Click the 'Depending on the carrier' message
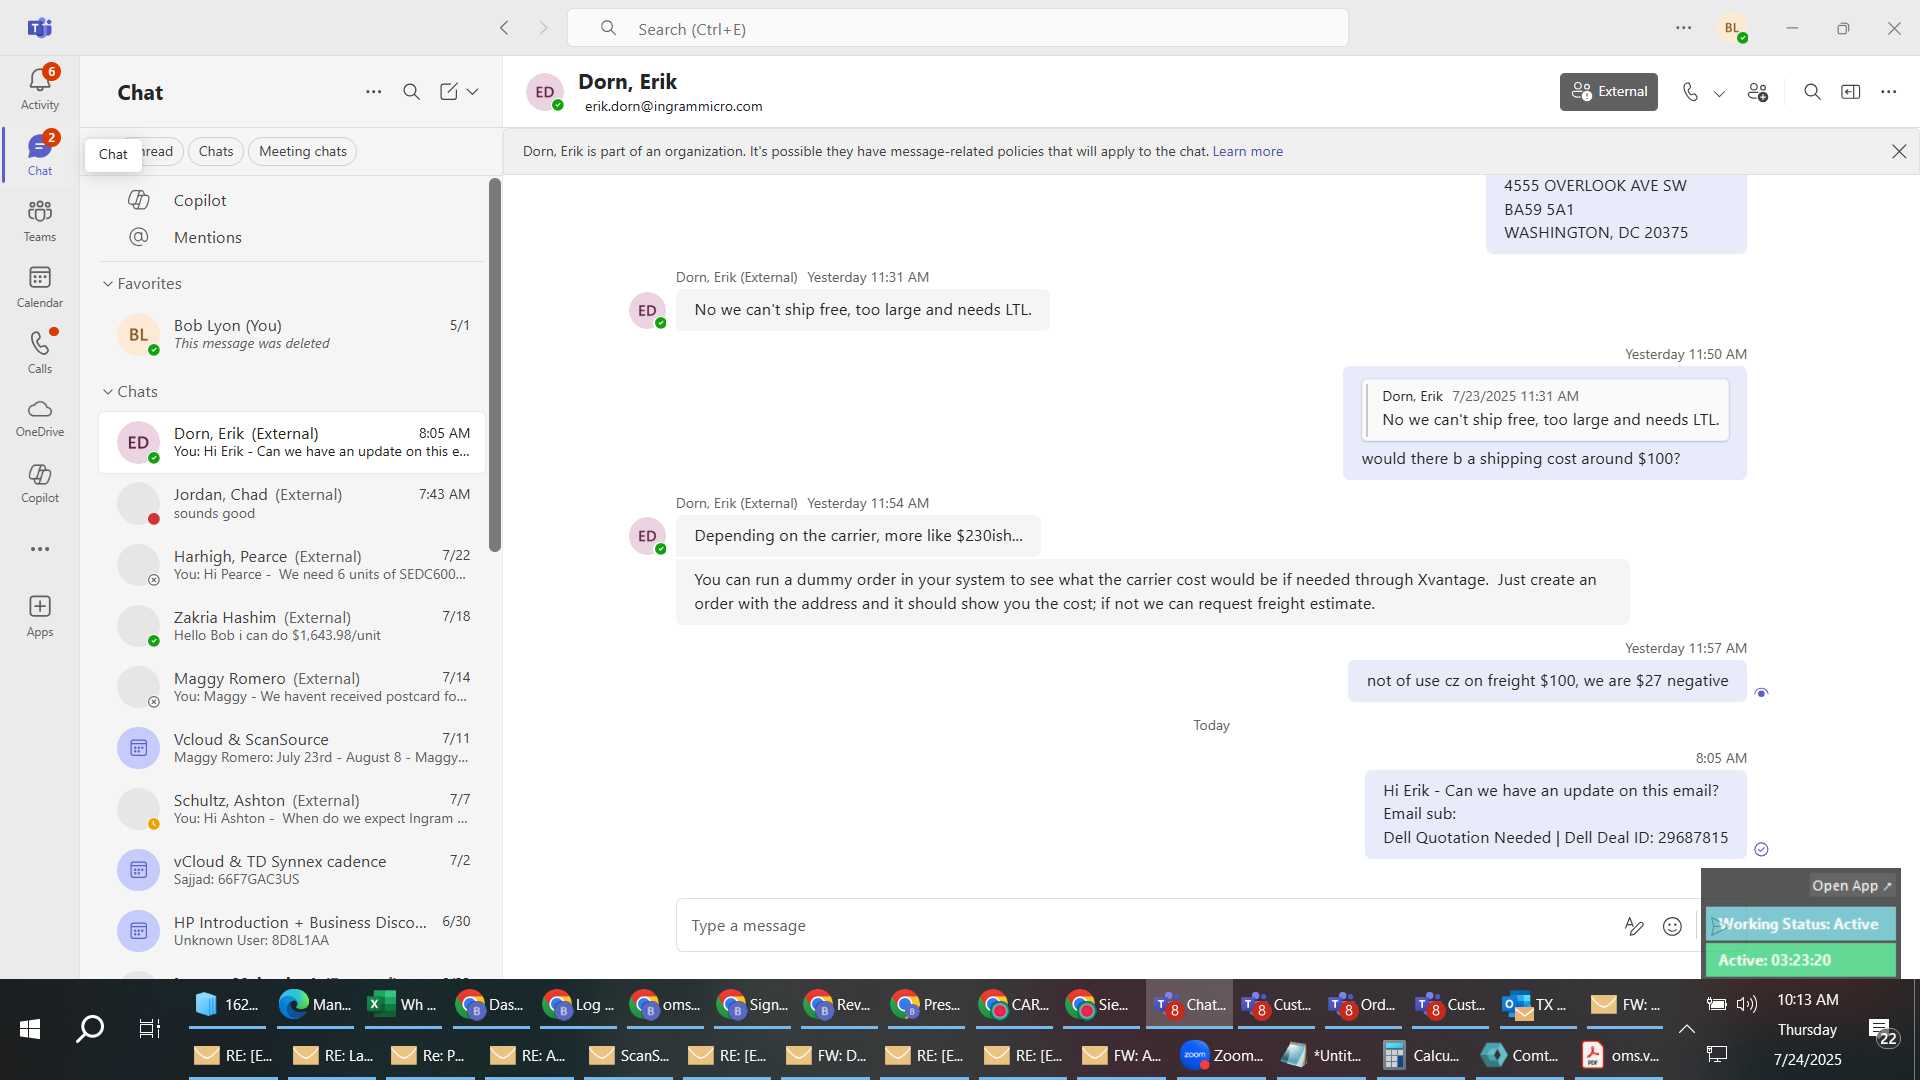Viewport: 1920px width, 1080px height. [x=858, y=536]
